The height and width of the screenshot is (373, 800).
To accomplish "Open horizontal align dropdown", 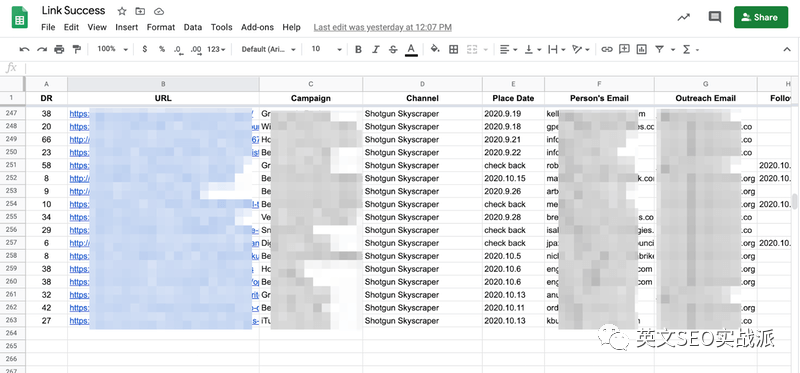I will (x=508, y=49).
